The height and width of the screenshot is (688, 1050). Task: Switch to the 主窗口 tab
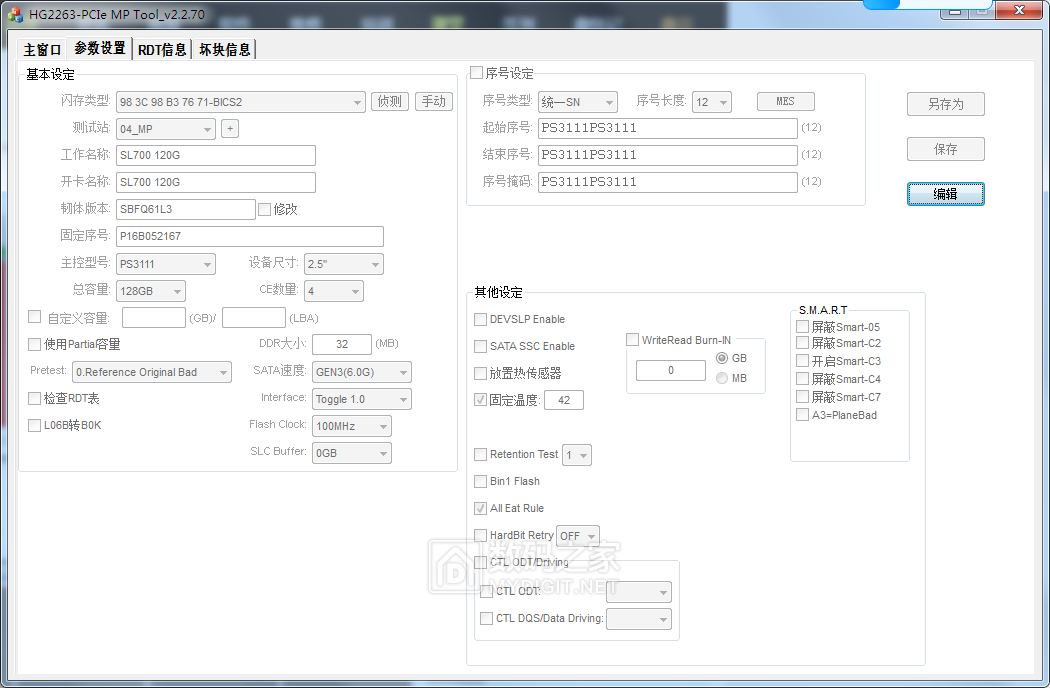(42, 50)
